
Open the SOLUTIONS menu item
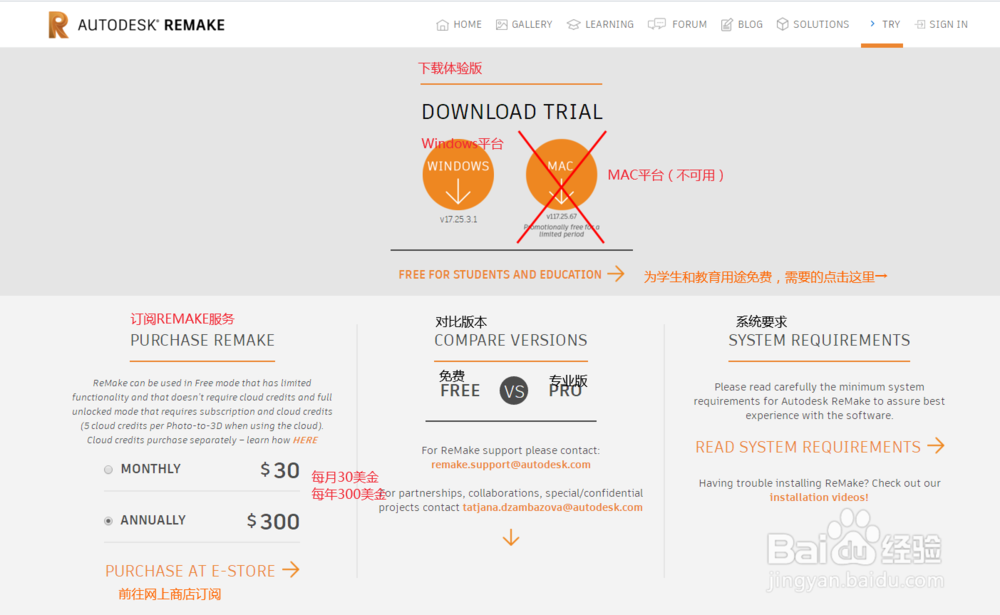pos(812,24)
